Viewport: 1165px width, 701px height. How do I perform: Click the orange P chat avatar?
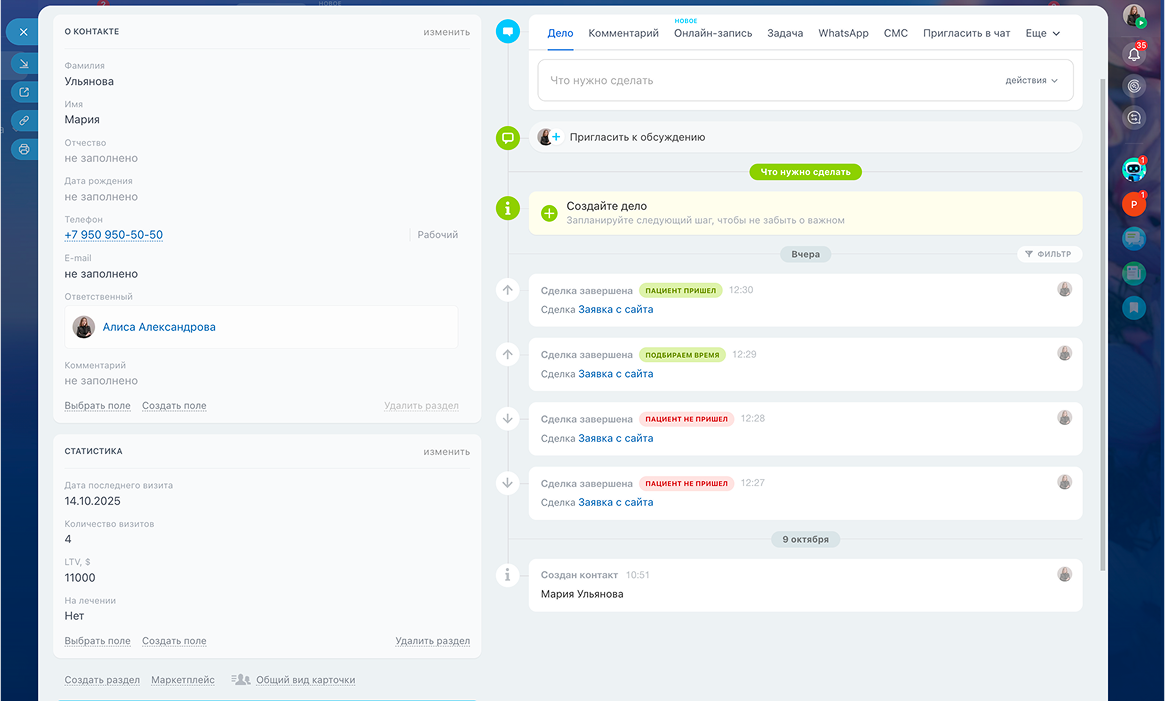point(1133,204)
